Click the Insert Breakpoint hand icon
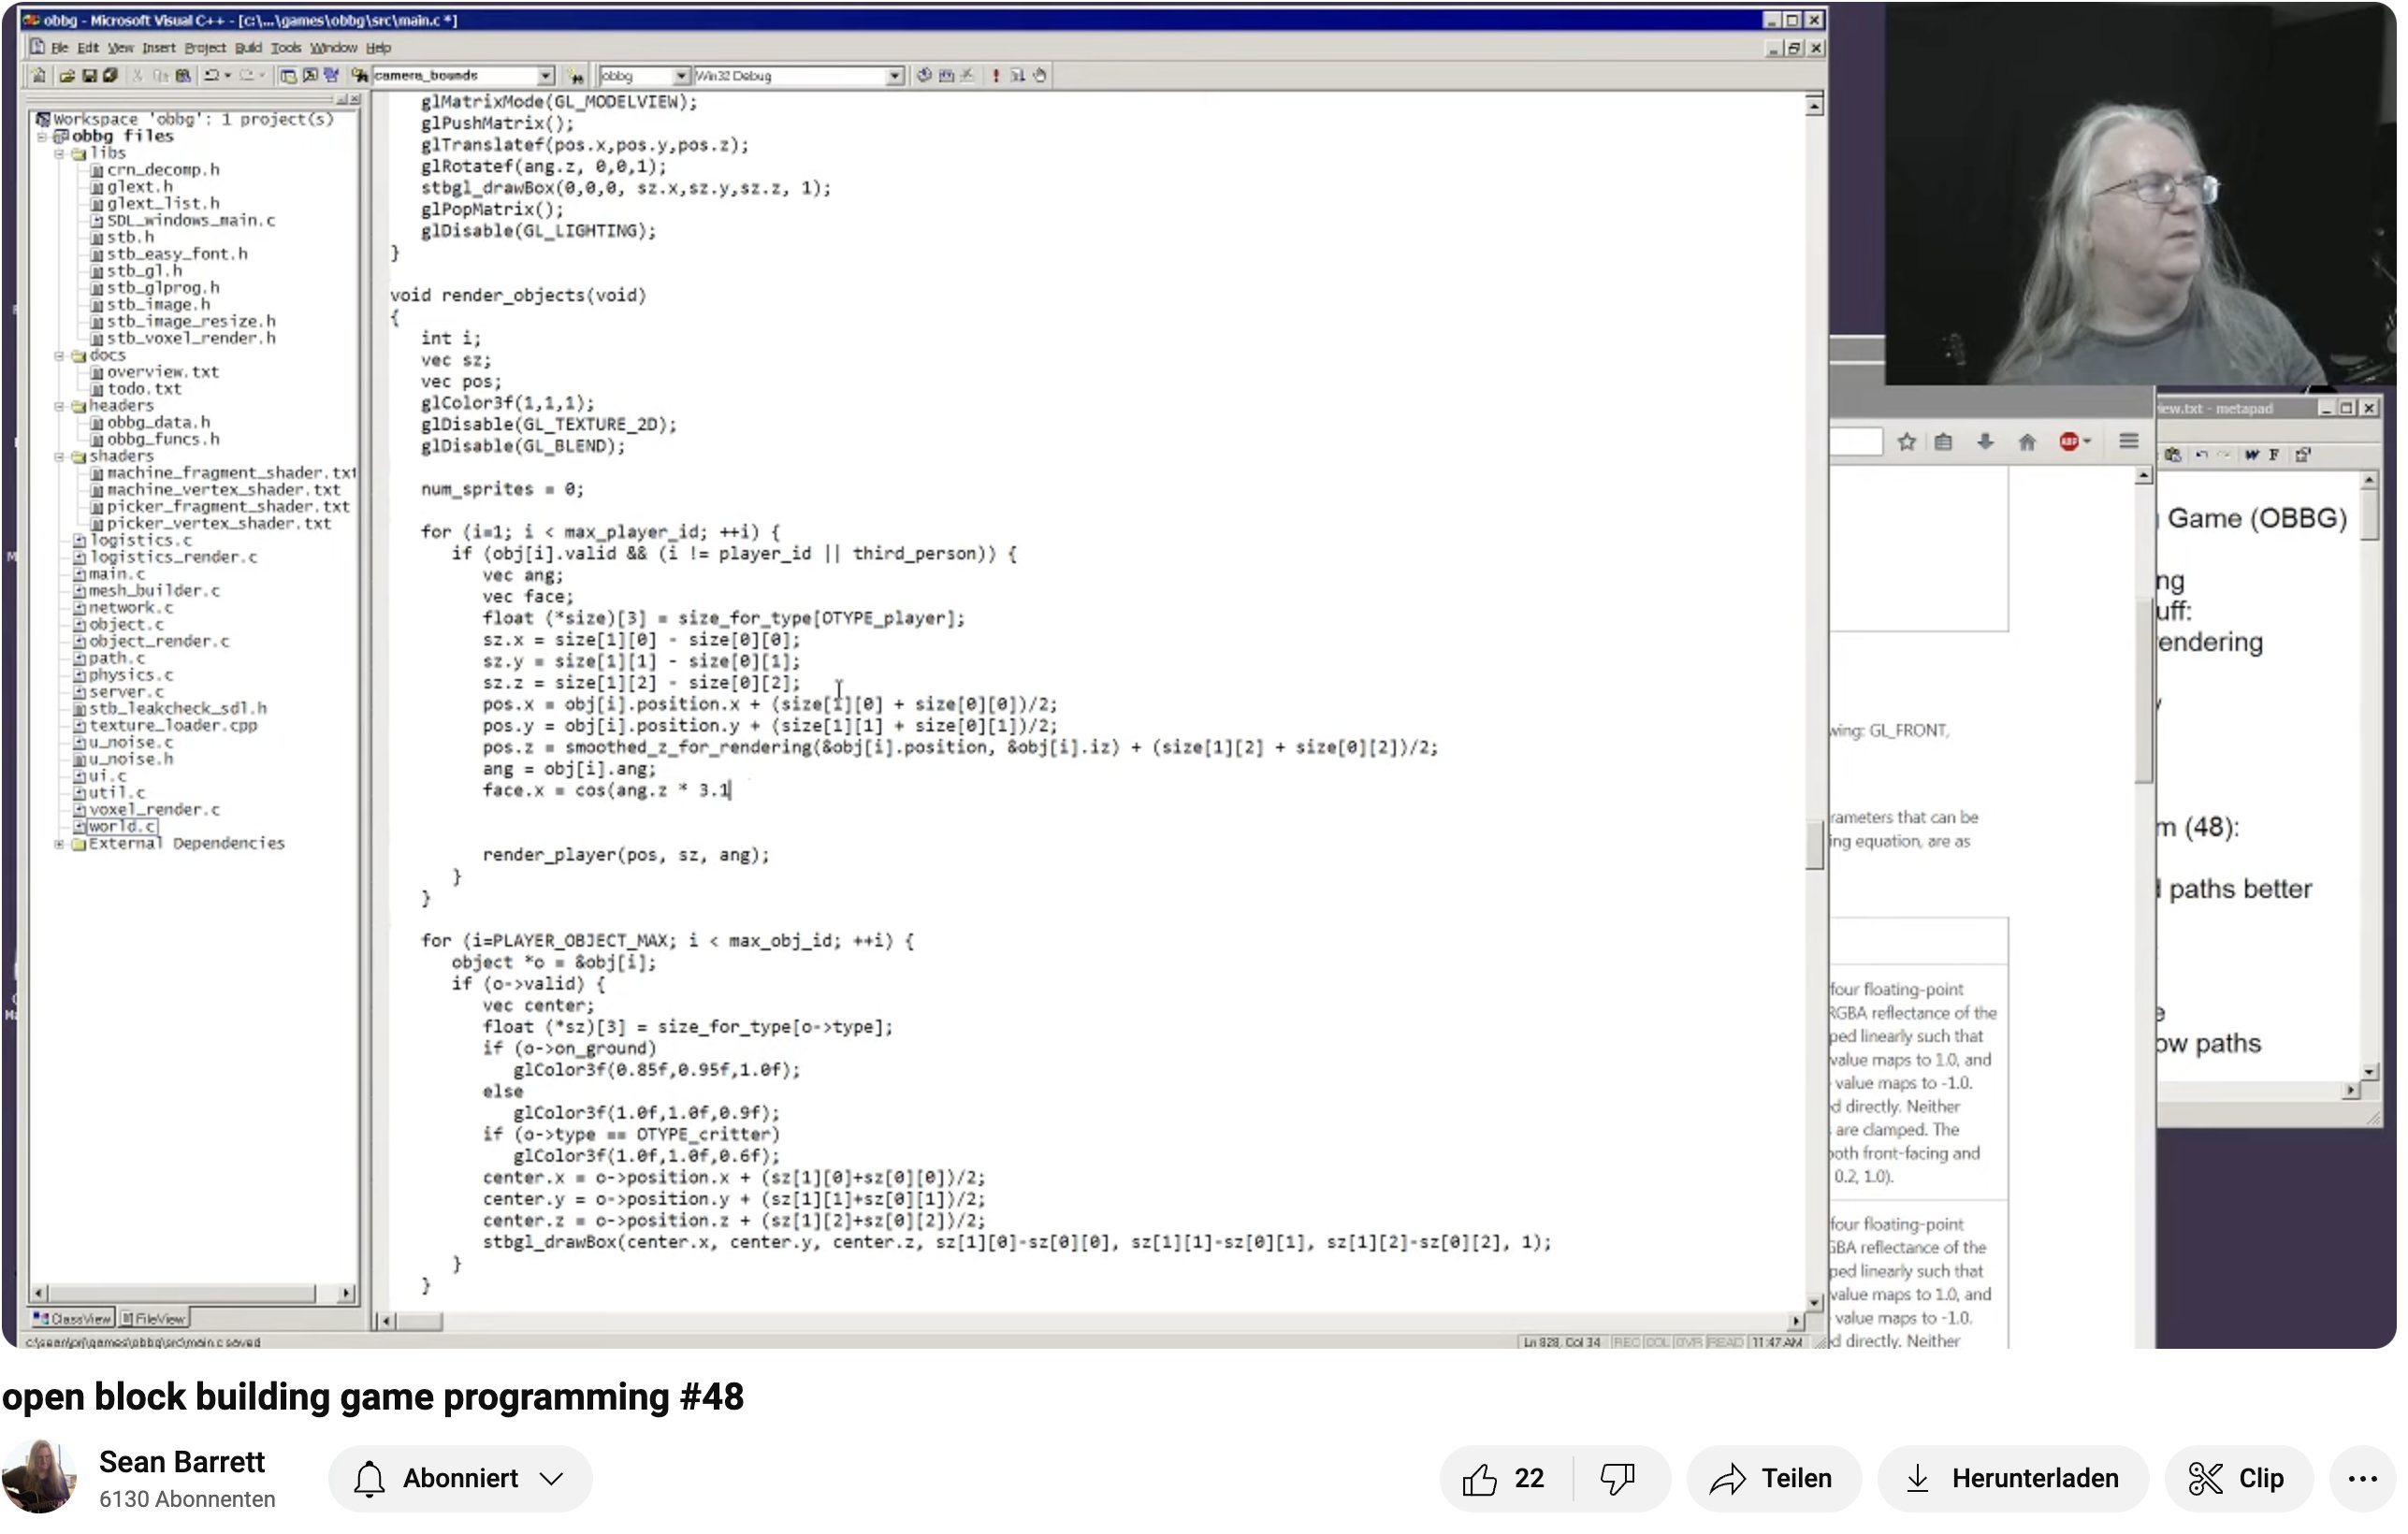2408x1534 pixels. coord(1042,76)
